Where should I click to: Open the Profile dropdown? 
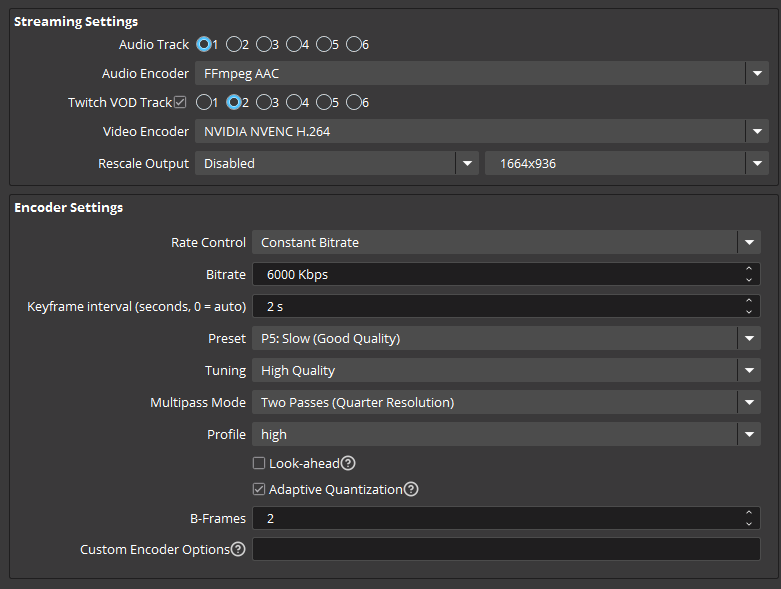[x=507, y=434]
